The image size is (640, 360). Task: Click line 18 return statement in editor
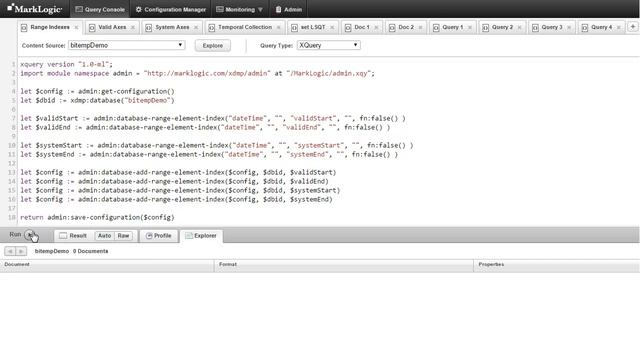pos(97,217)
